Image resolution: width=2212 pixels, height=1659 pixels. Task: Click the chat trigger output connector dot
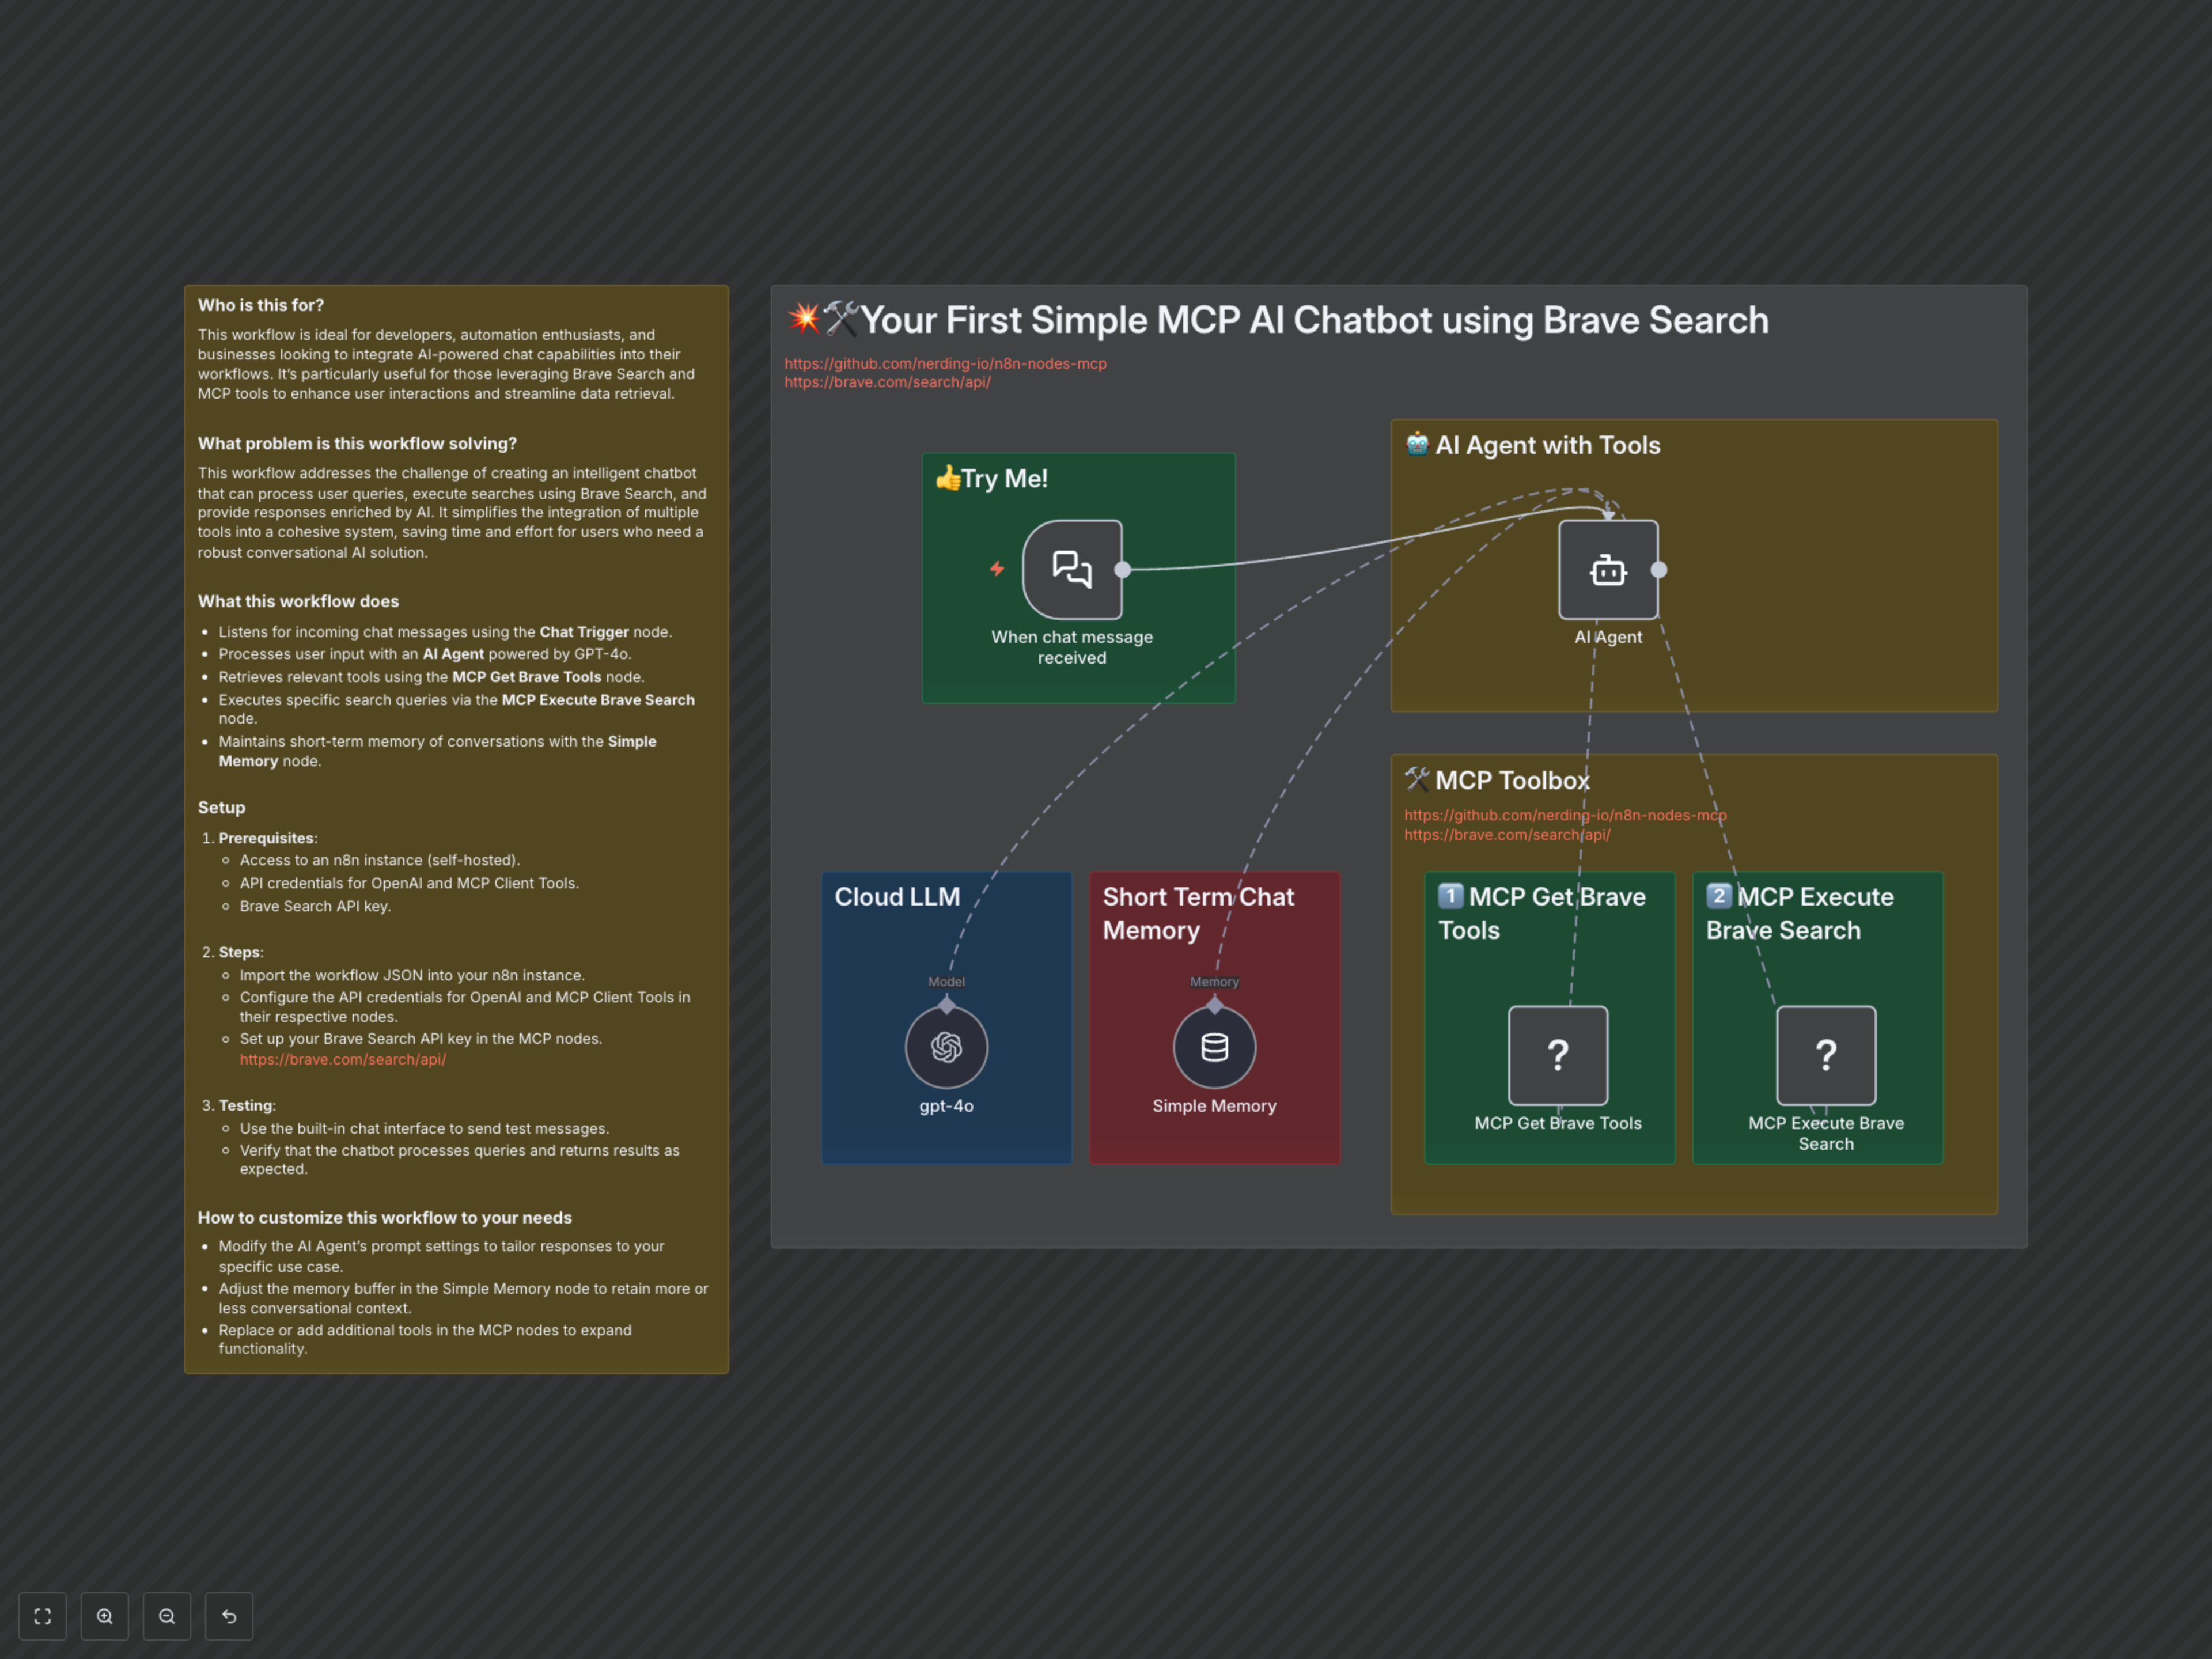click(1123, 570)
